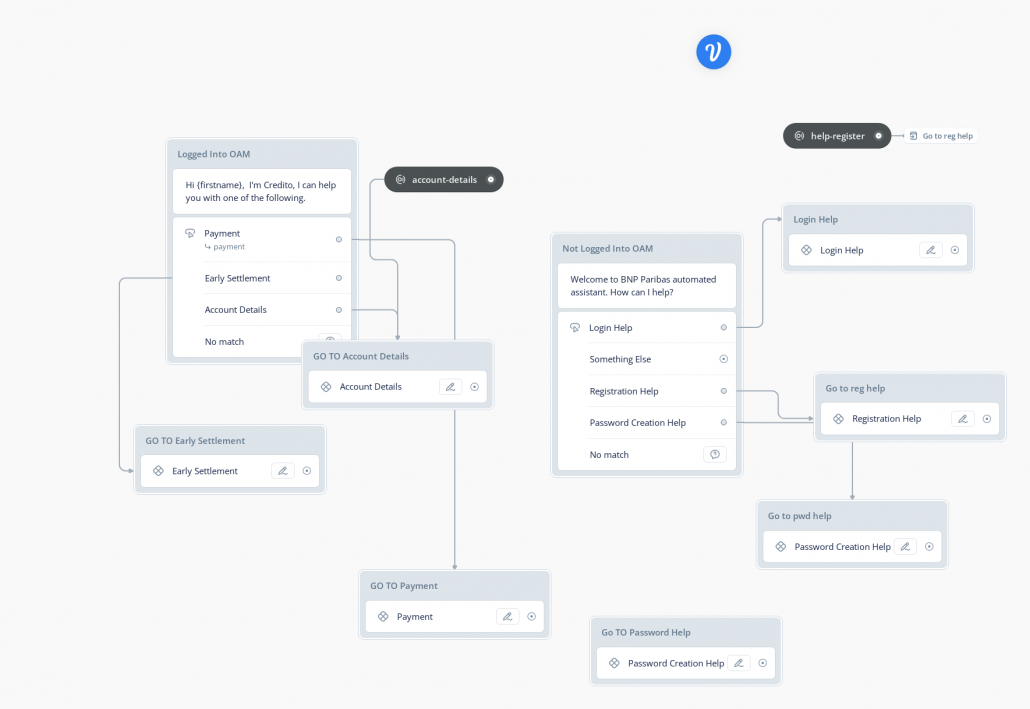Click the blue Voiceflow start logo
The image size is (1030, 709).
(713, 52)
